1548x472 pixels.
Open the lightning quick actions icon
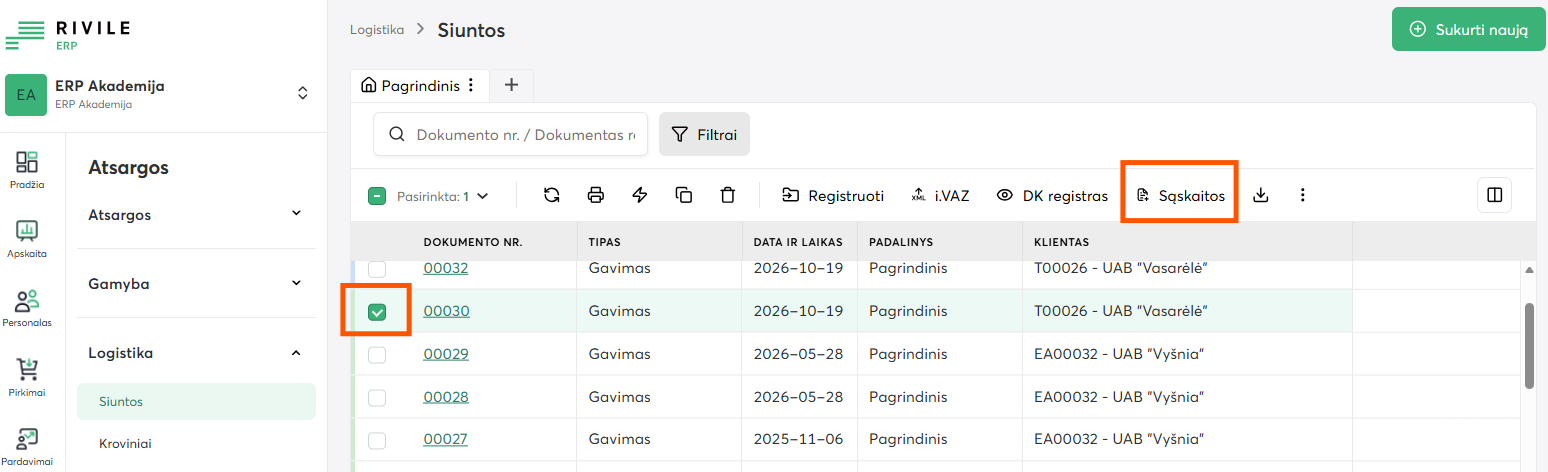(640, 195)
